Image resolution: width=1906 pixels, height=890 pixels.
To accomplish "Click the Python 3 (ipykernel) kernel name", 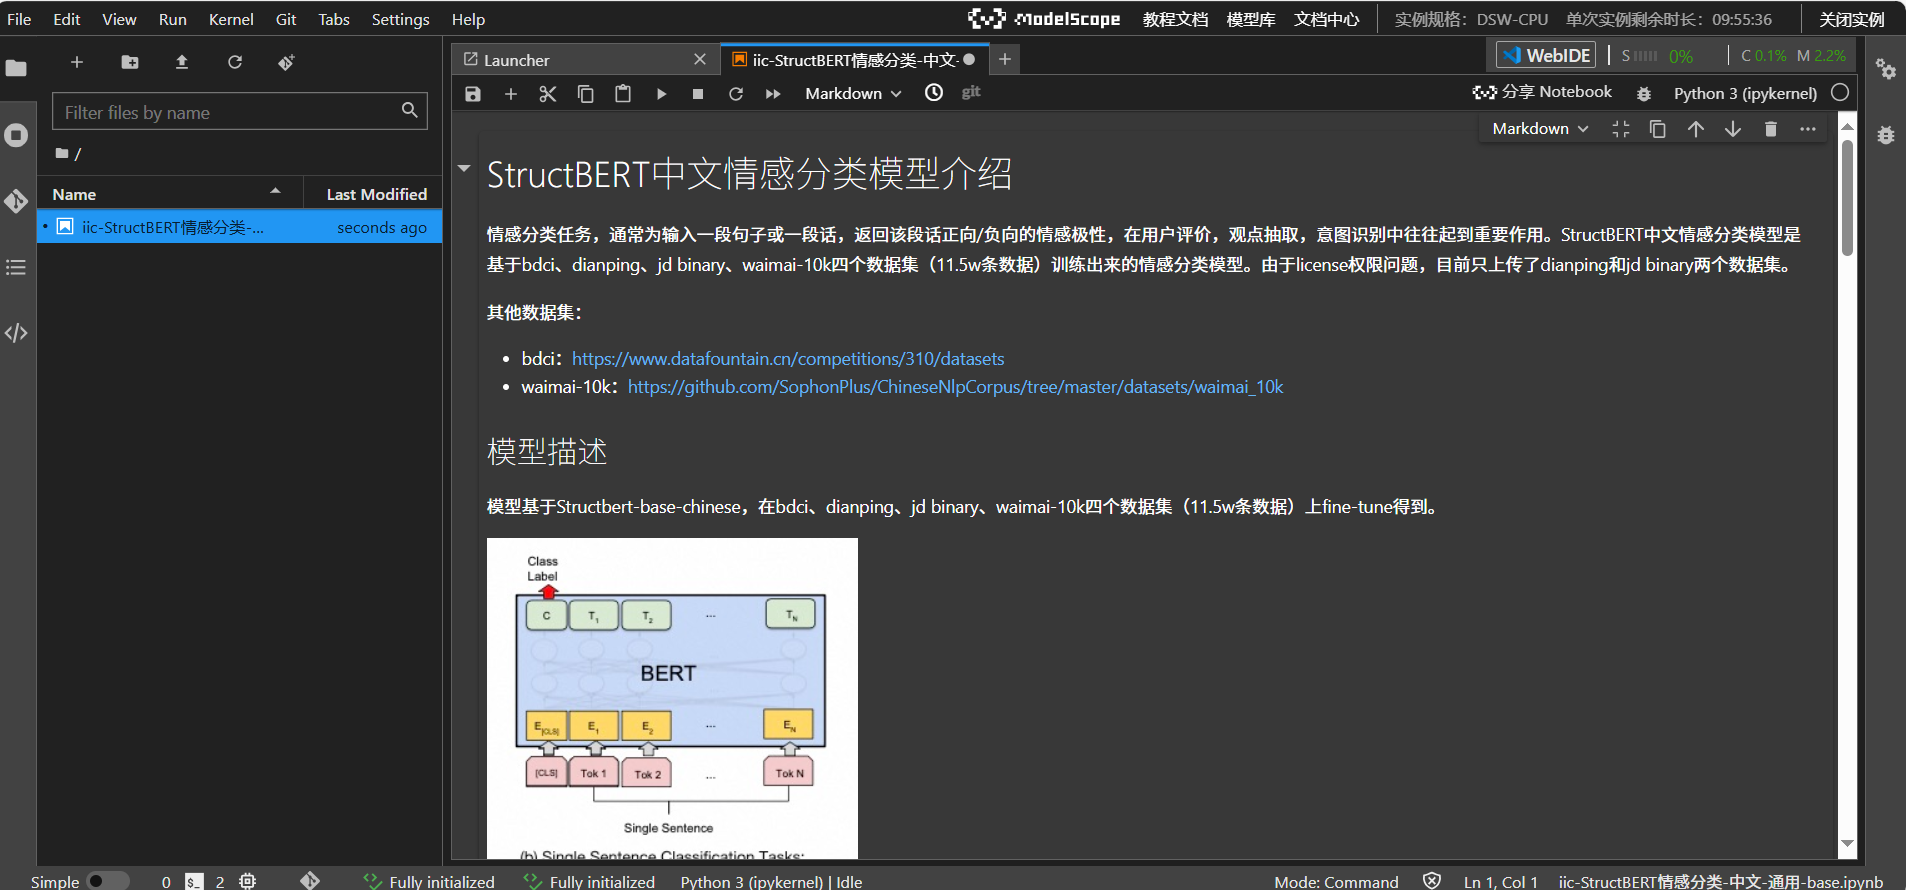I will (1745, 93).
